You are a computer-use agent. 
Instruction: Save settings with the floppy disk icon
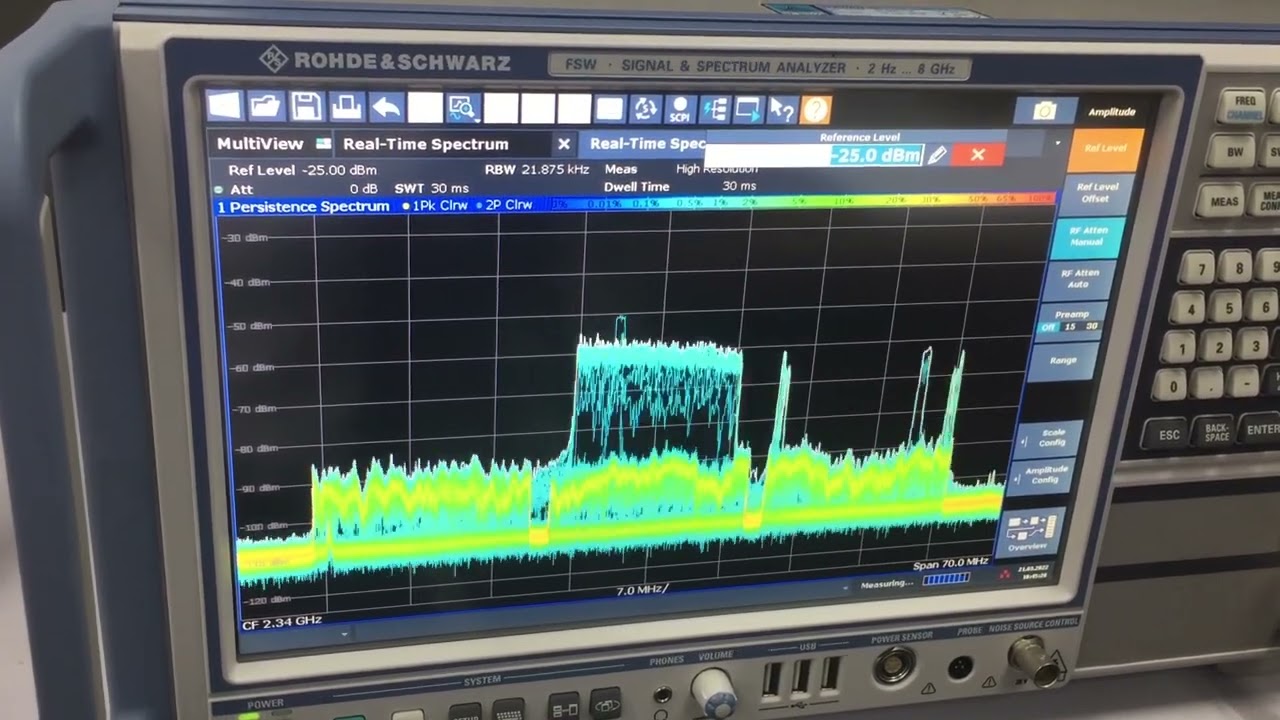pyautogui.click(x=306, y=106)
